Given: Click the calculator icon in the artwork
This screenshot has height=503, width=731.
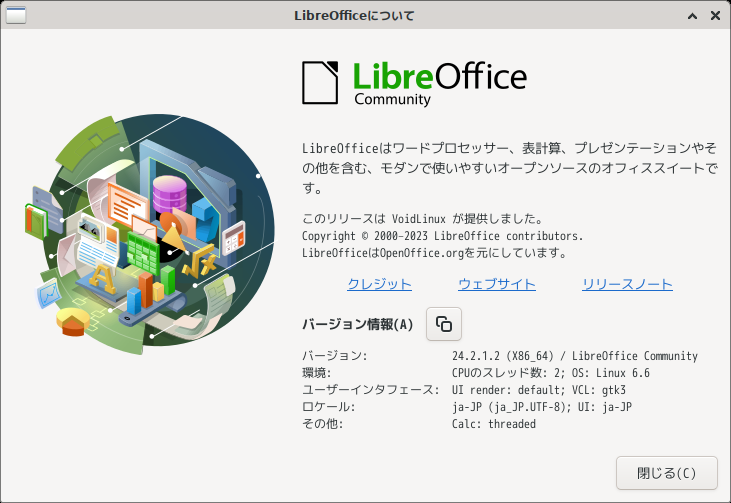Looking at the screenshot, I should pos(234,238).
